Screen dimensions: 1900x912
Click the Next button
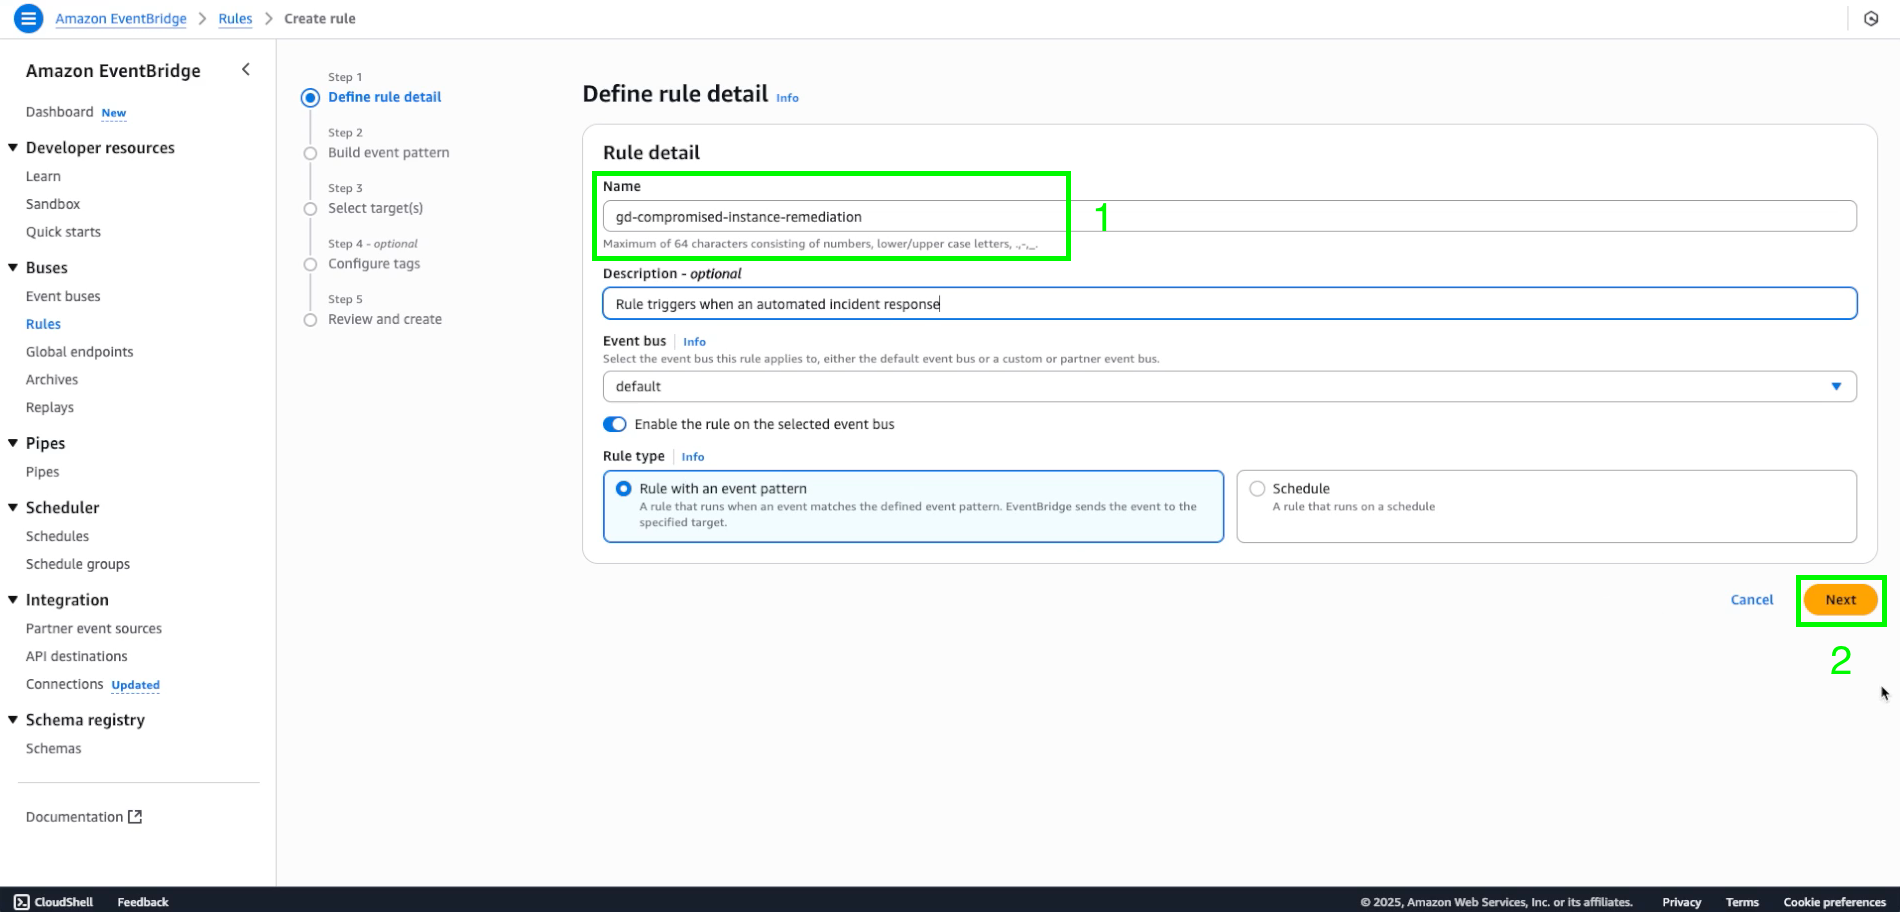[x=1840, y=600]
